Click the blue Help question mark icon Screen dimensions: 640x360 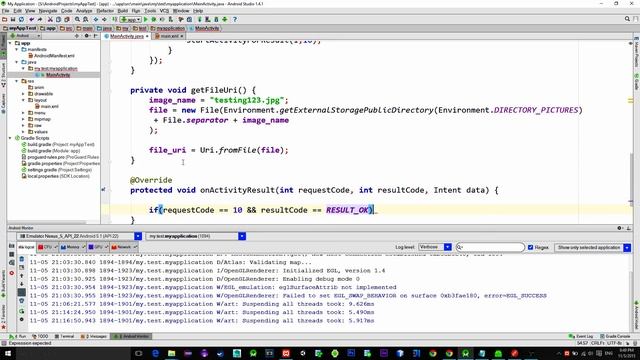point(235,19)
